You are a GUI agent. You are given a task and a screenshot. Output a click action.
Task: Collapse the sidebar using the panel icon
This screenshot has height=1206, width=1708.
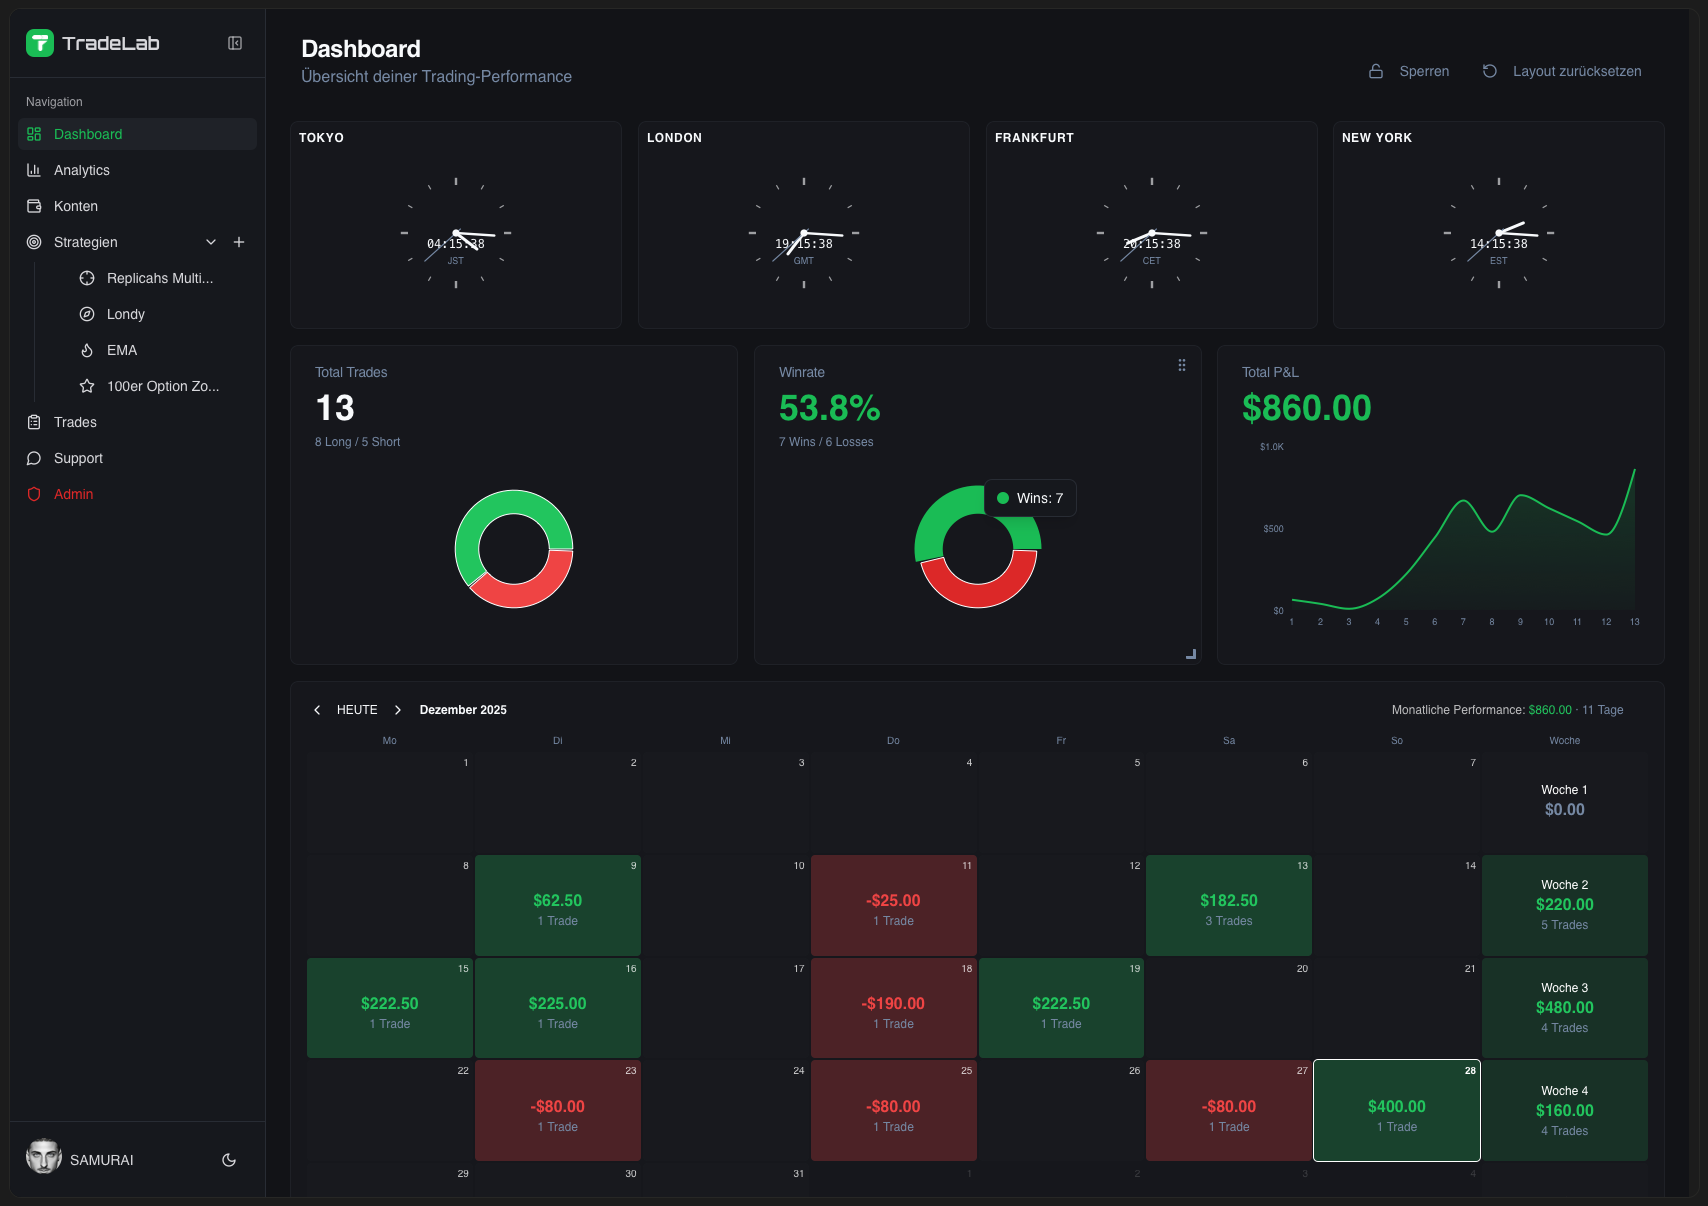(235, 43)
